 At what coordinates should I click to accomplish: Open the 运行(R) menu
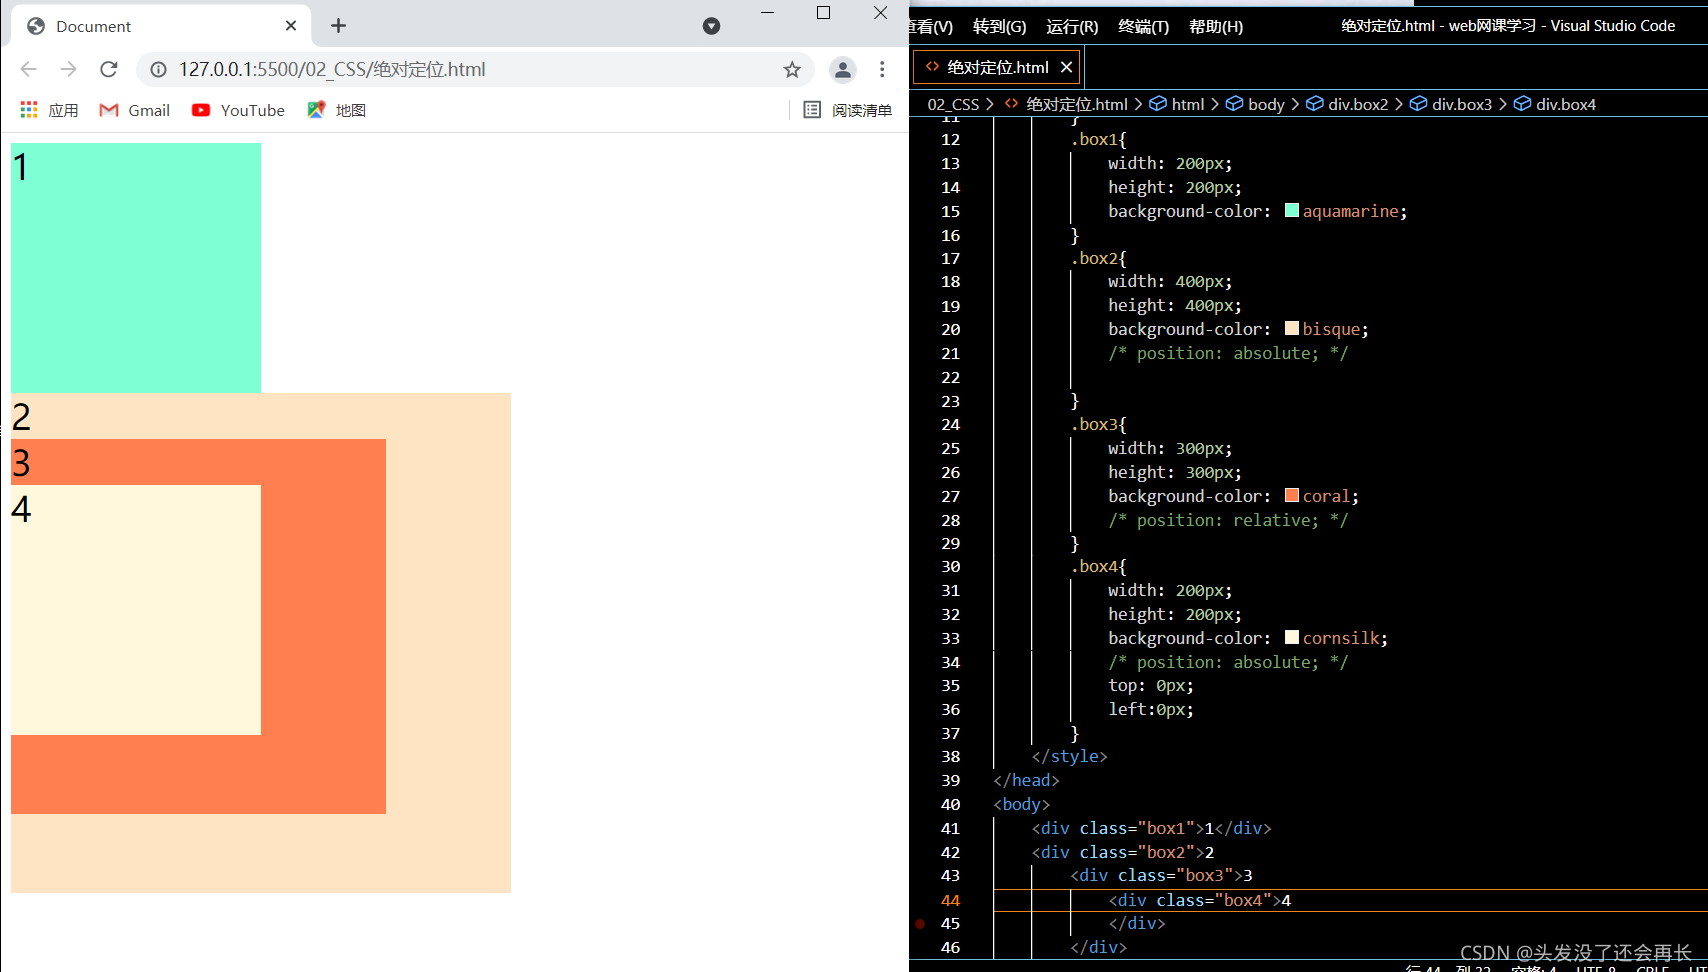point(1072,26)
